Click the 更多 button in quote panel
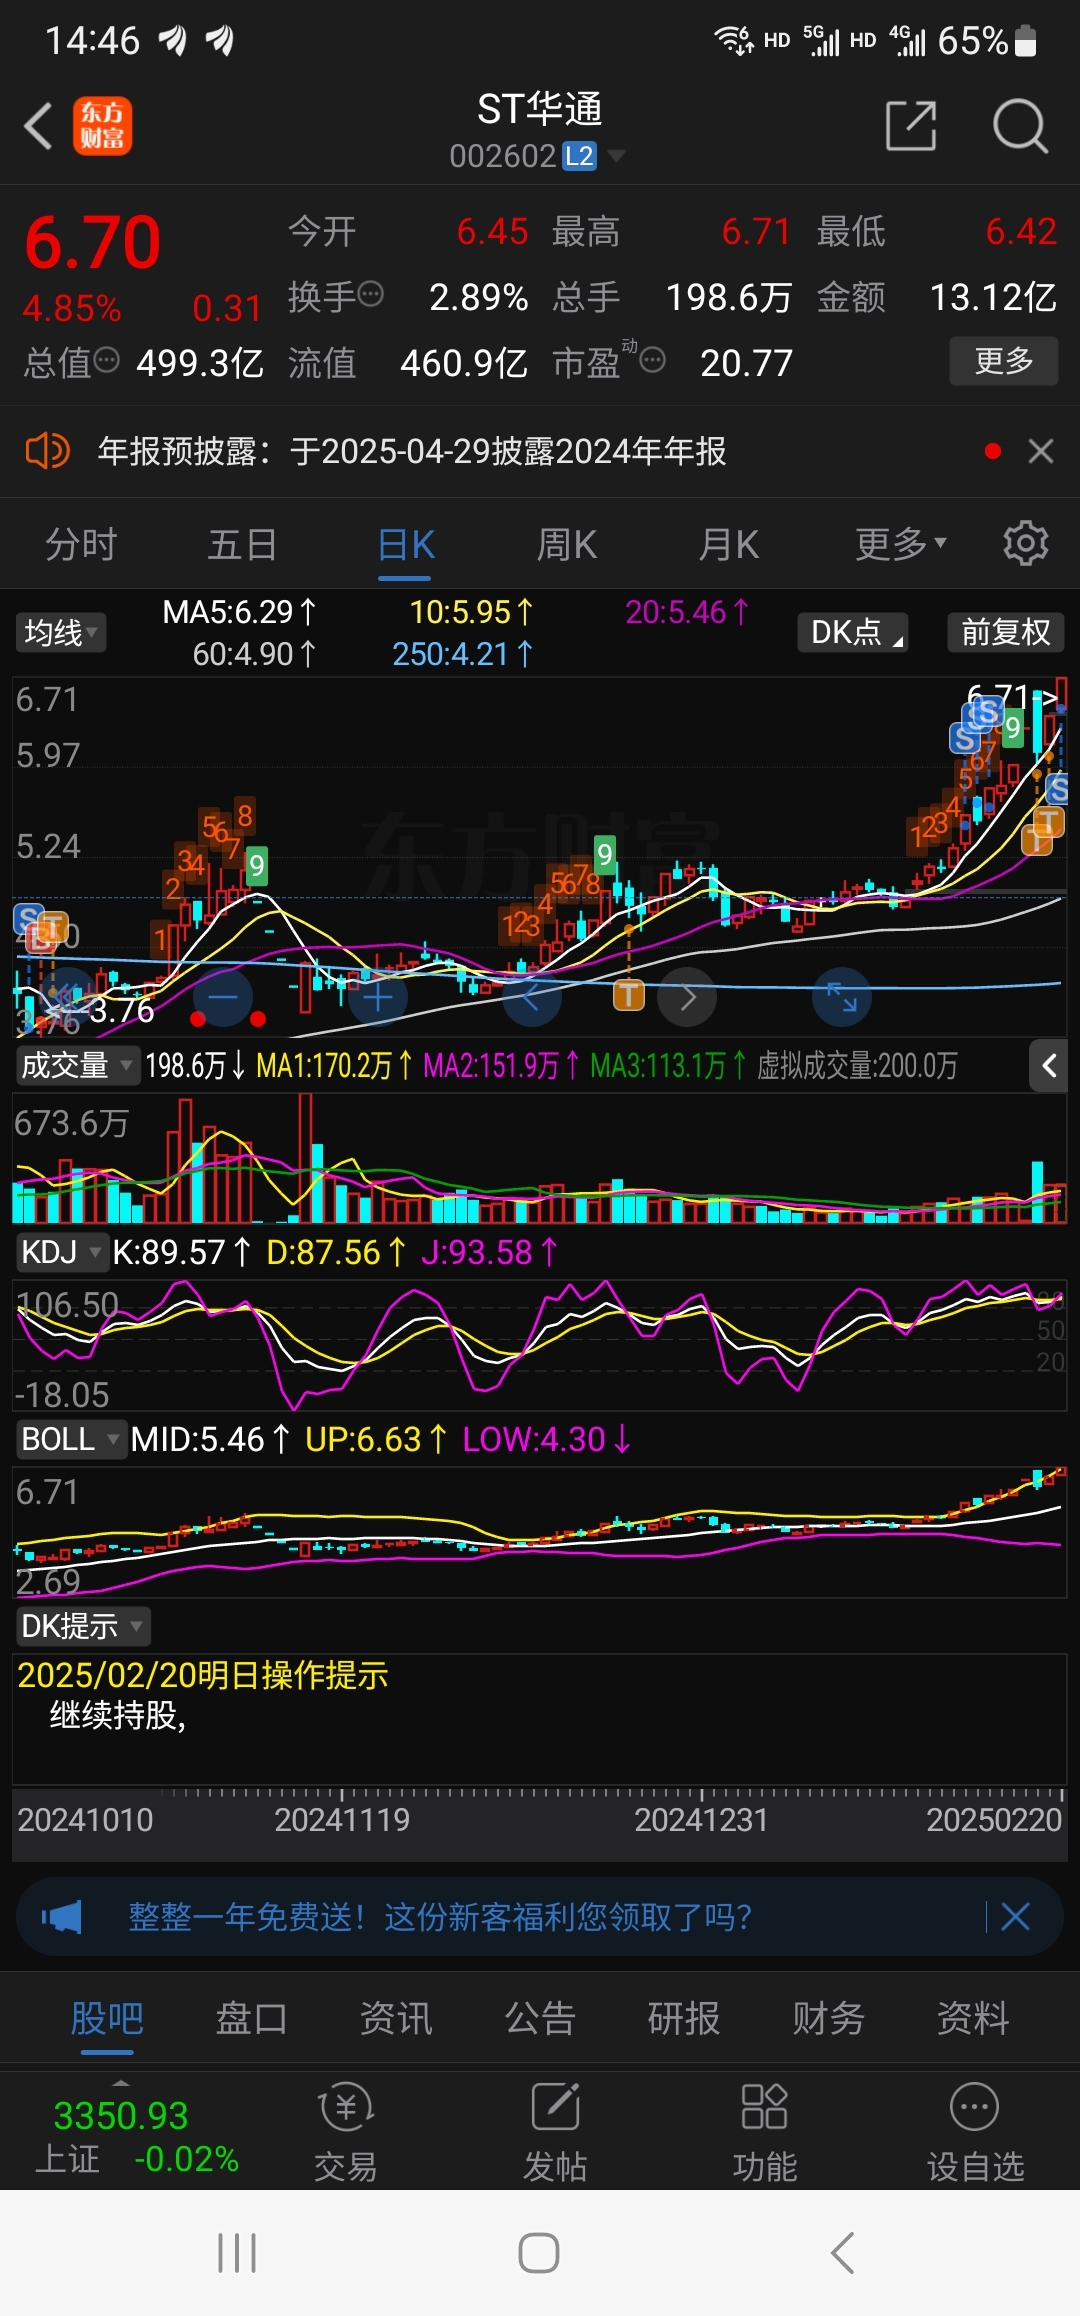The width and height of the screenshot is (1080, 2316). coord(1003,361)
